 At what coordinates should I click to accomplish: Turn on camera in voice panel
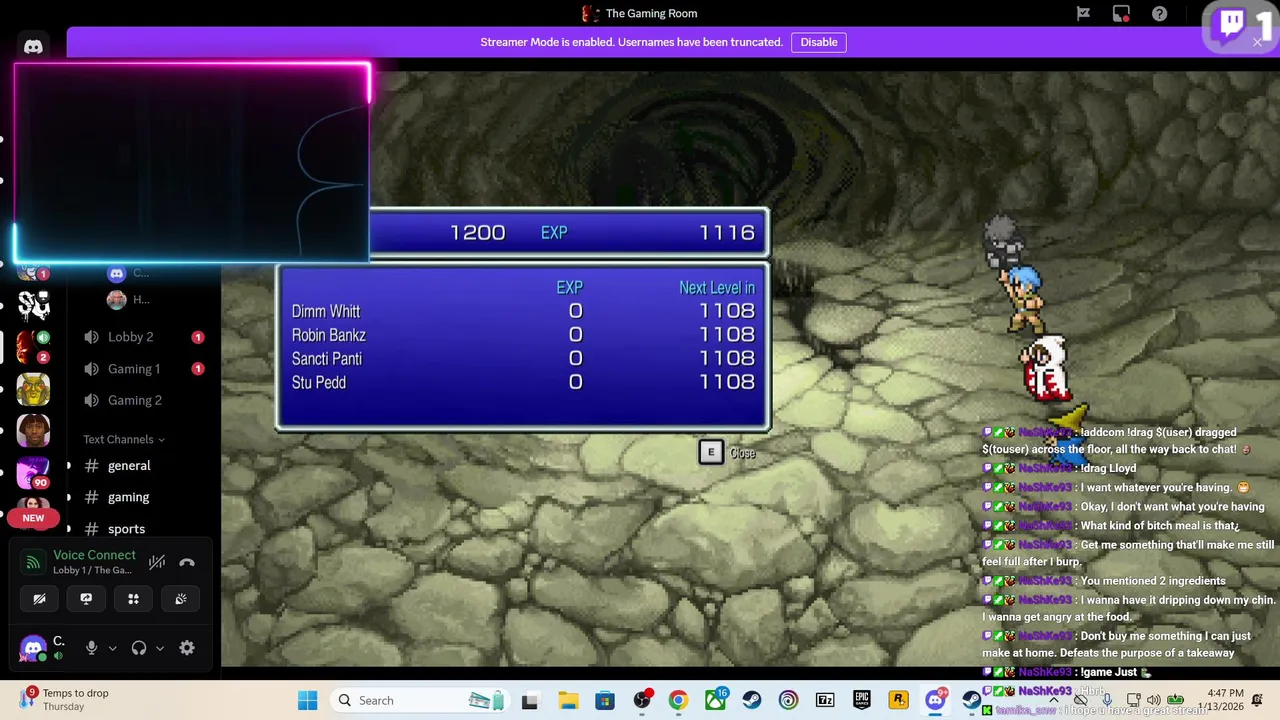pos(39,599)
